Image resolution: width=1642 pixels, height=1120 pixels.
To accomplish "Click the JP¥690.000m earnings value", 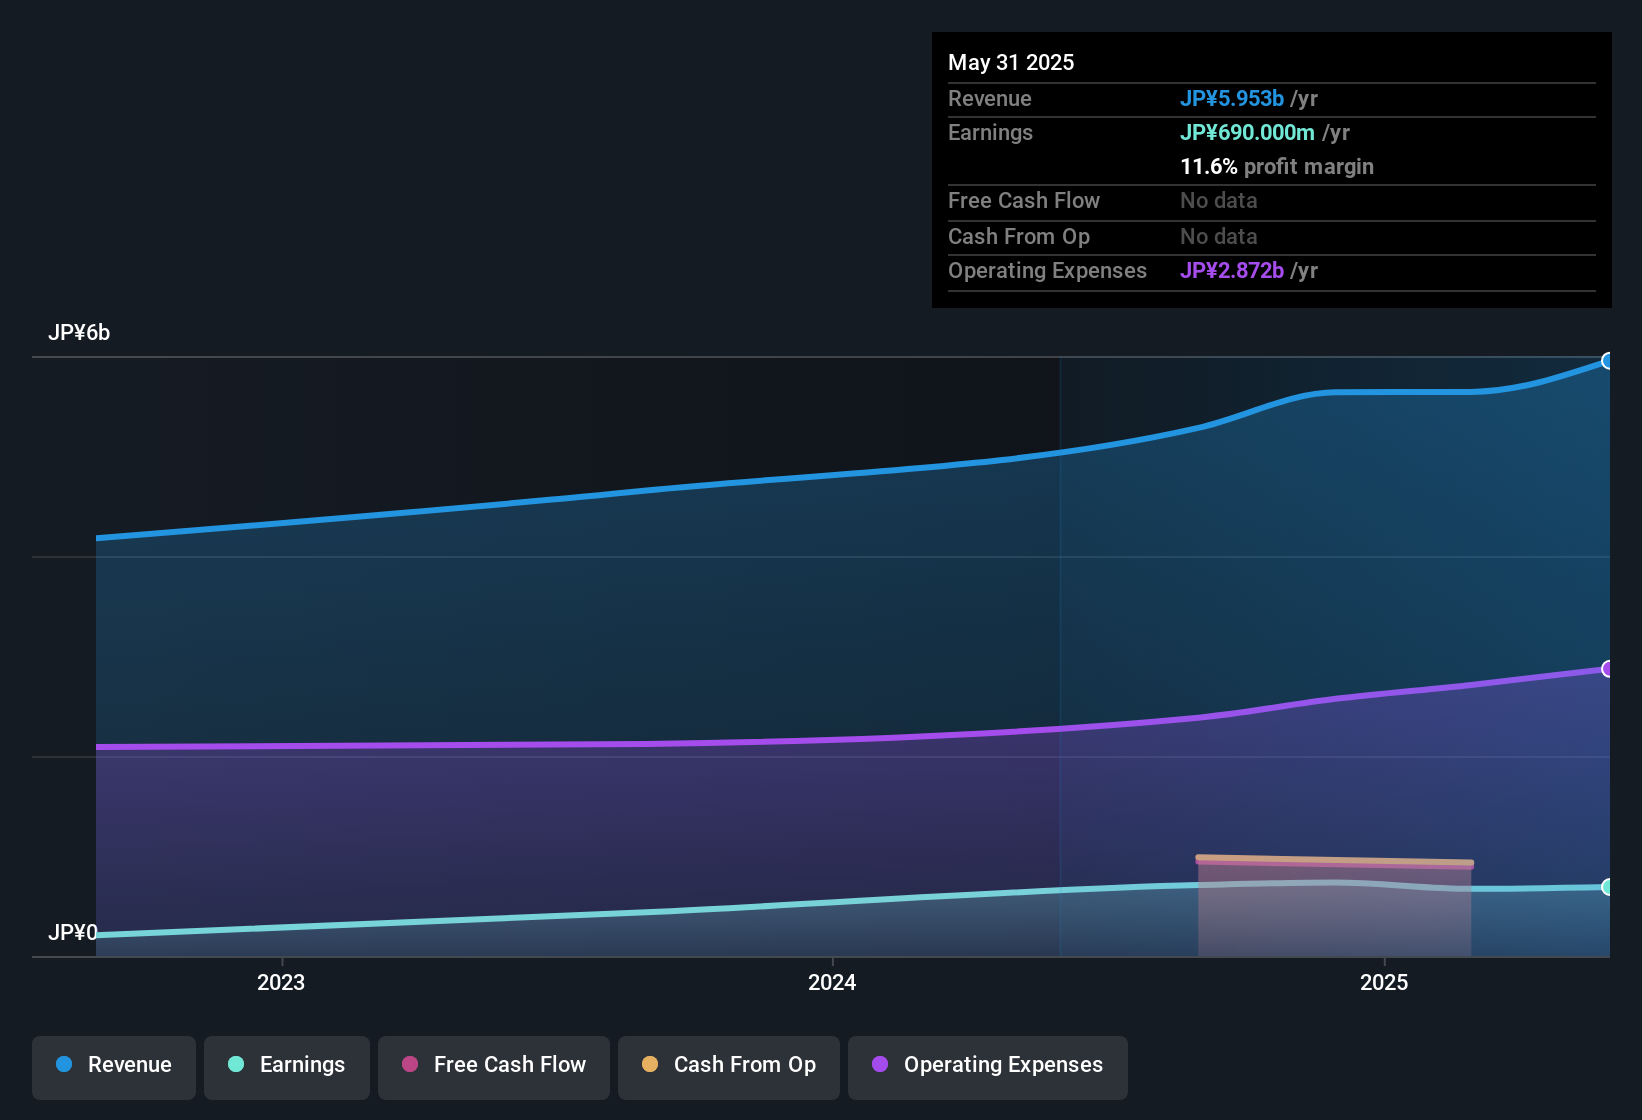I will coord(1247,132).
